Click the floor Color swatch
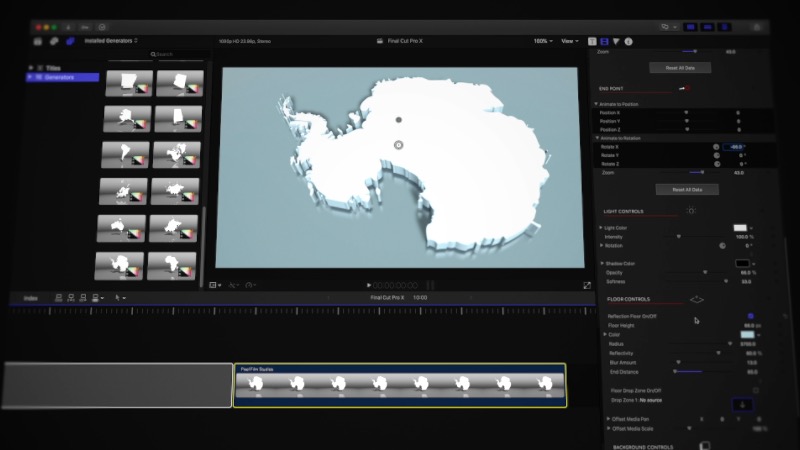Viewport: 800px width, 450px height. (747, 335)
